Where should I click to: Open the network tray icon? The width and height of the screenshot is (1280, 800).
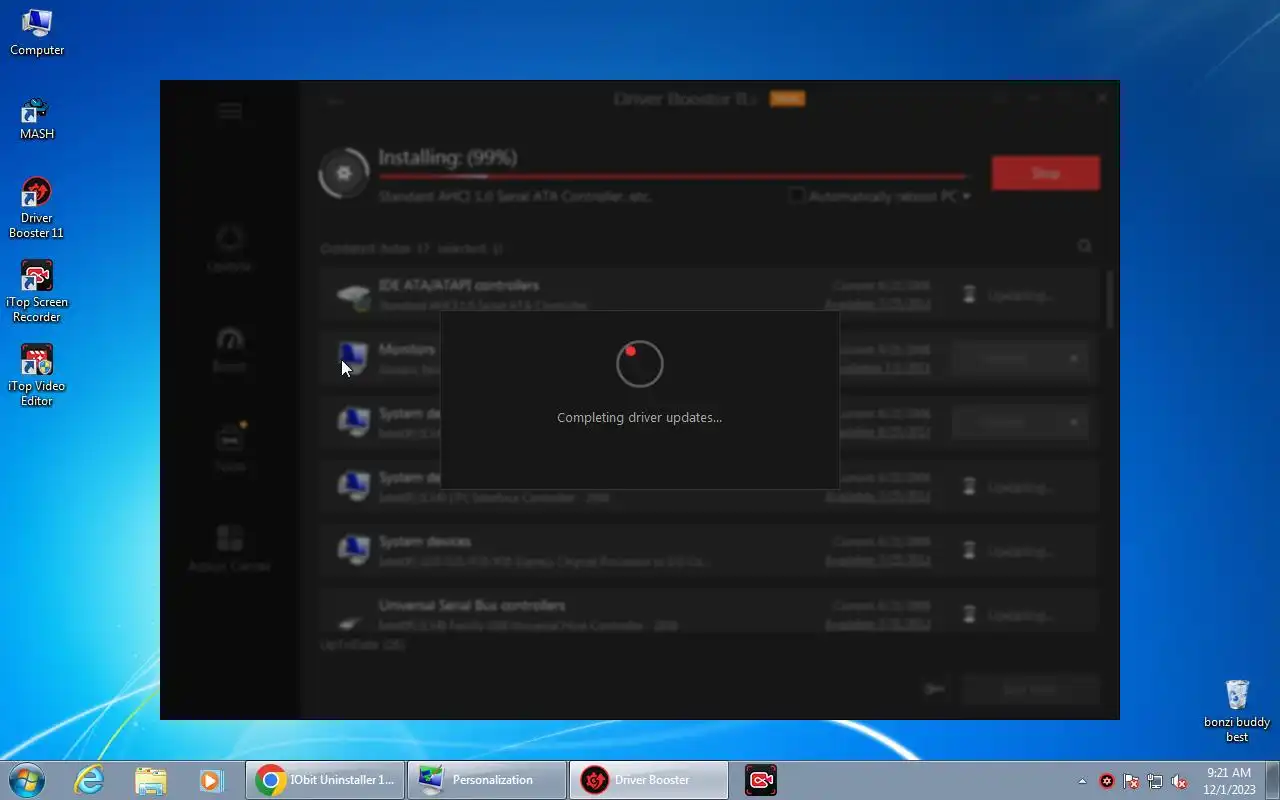tap(1155, 781)
